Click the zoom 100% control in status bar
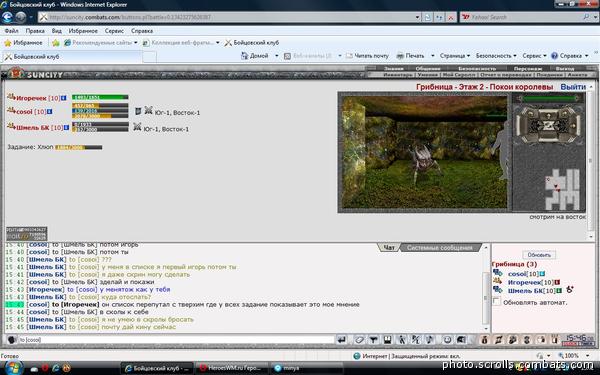Viewport: 600px width, 375px height. click(x=573, y=356)
